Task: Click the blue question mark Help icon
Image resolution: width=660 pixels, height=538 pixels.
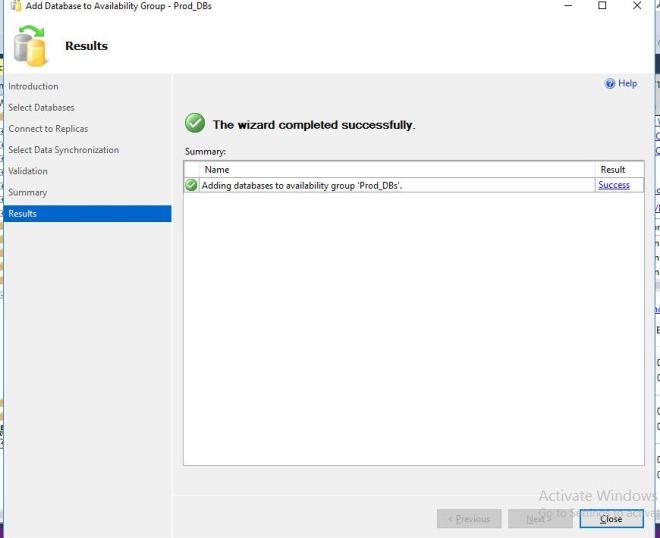Action: [x=610, y=84]
